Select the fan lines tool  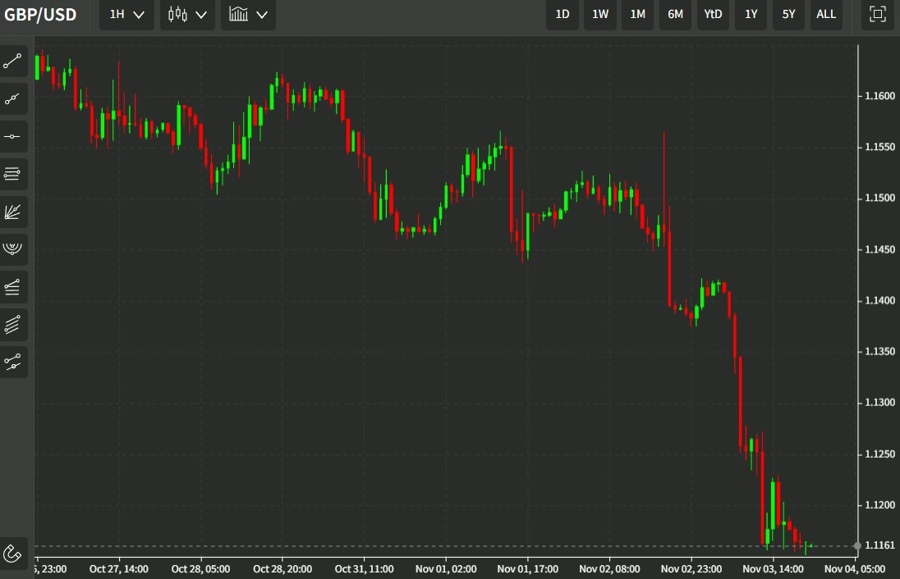click(13, 212)
